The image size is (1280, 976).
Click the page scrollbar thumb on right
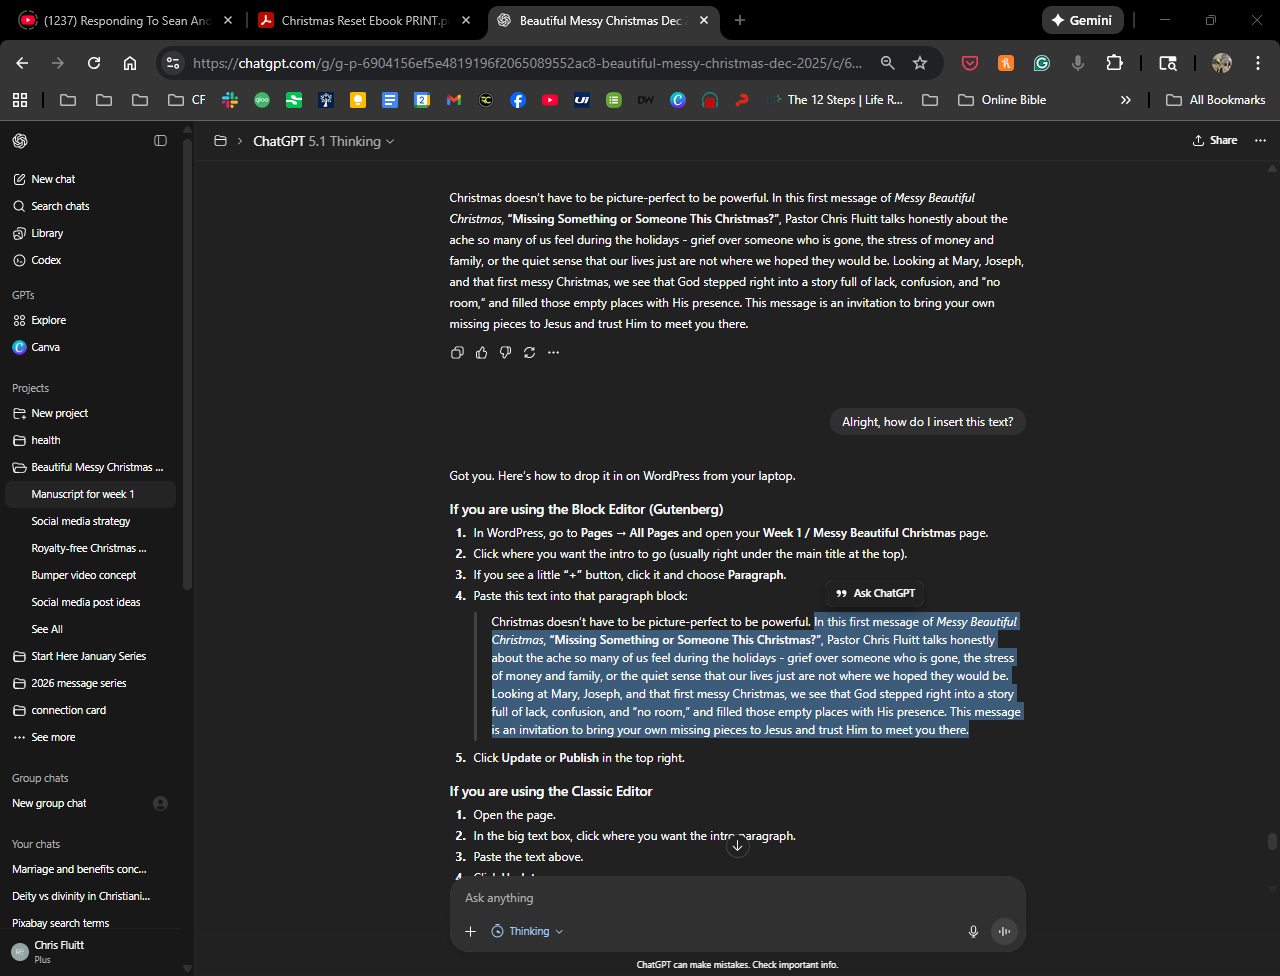tap(1272, 841)
